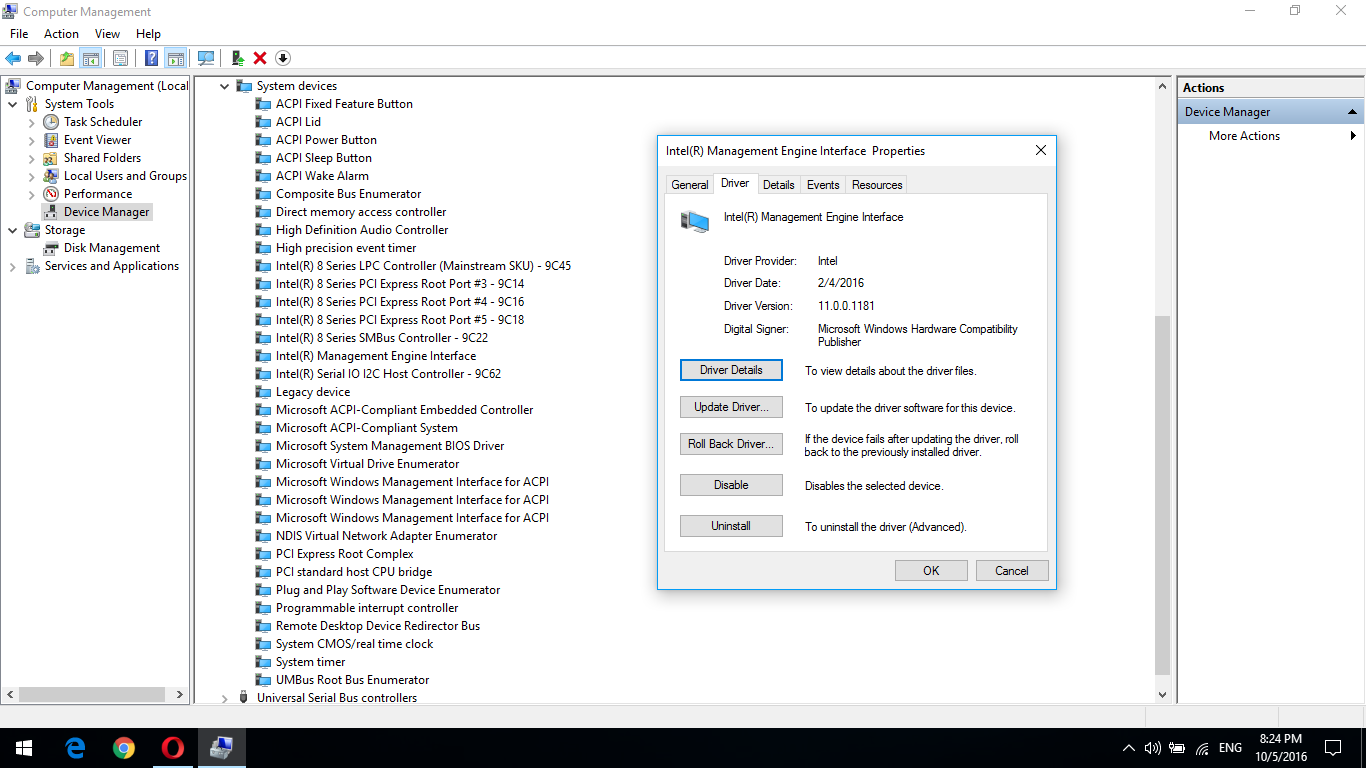Toggle the Show/Hide Console Tree toolbar icon

pyautogui.click(x=90, y=59)
